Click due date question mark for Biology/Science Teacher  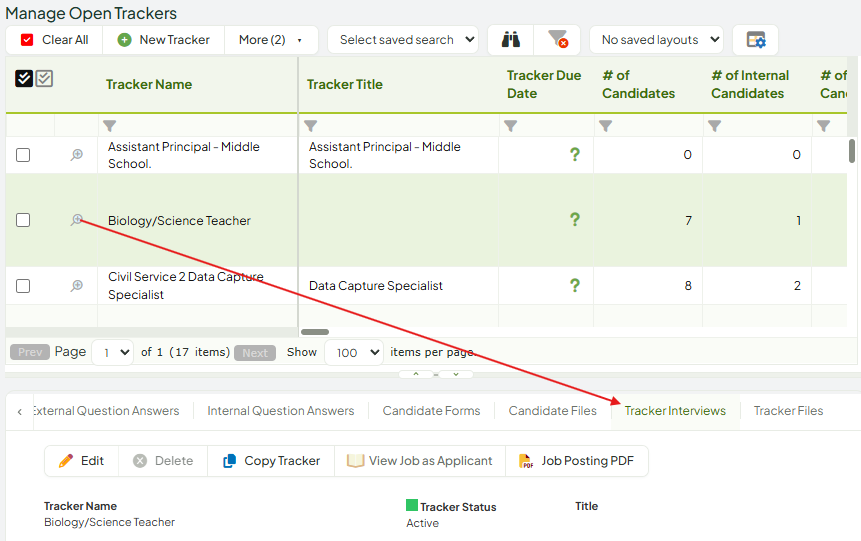coord(574,220)
